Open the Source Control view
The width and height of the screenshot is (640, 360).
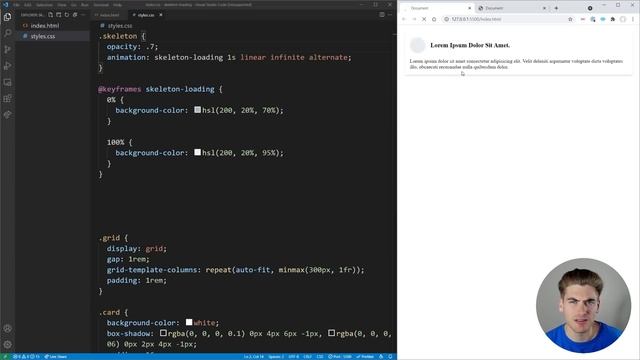(x=7, y=49)
